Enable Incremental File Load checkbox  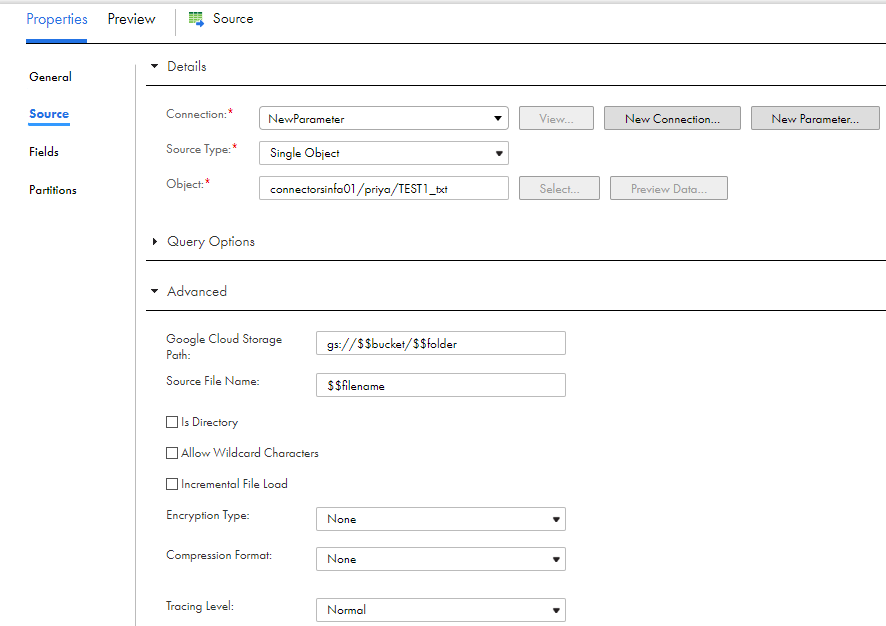coord(172,484)
